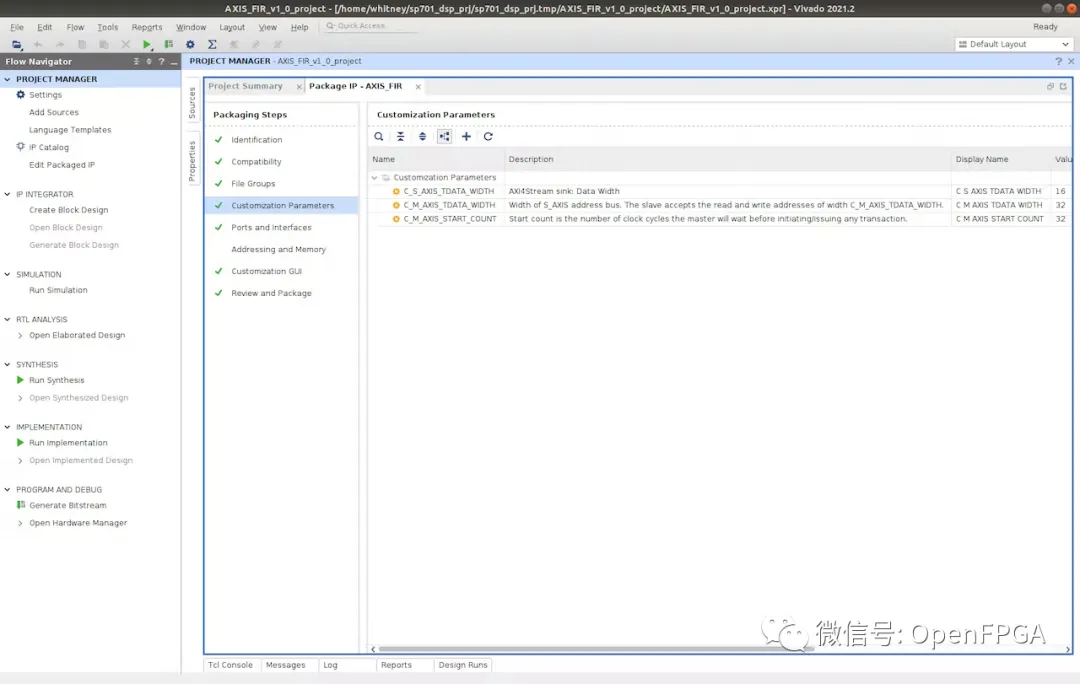The height and width of the screenshot is (684, 1080).
Task: Switch to the Tcl Console tab
Action: pyautogui.click(x=230, y=665)
